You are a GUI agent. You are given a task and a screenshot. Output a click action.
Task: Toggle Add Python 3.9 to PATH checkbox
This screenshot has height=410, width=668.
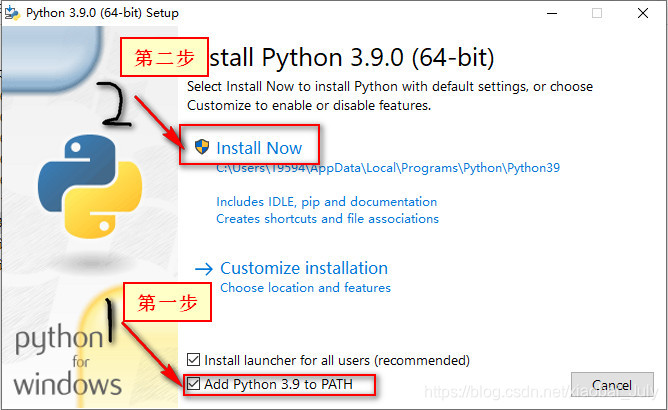[x=193, y=384]
